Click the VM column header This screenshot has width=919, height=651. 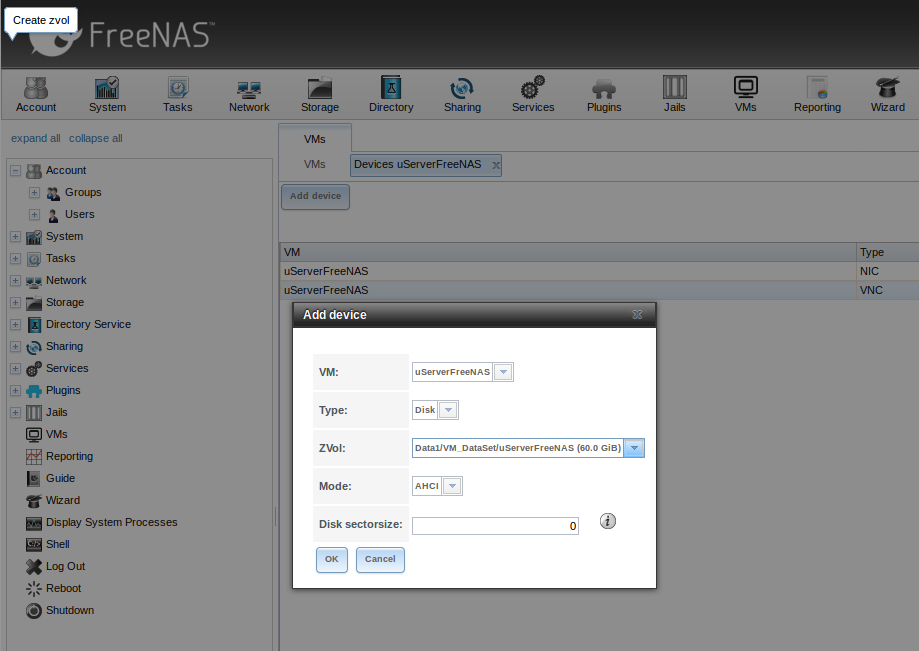[x=567, y=253]
